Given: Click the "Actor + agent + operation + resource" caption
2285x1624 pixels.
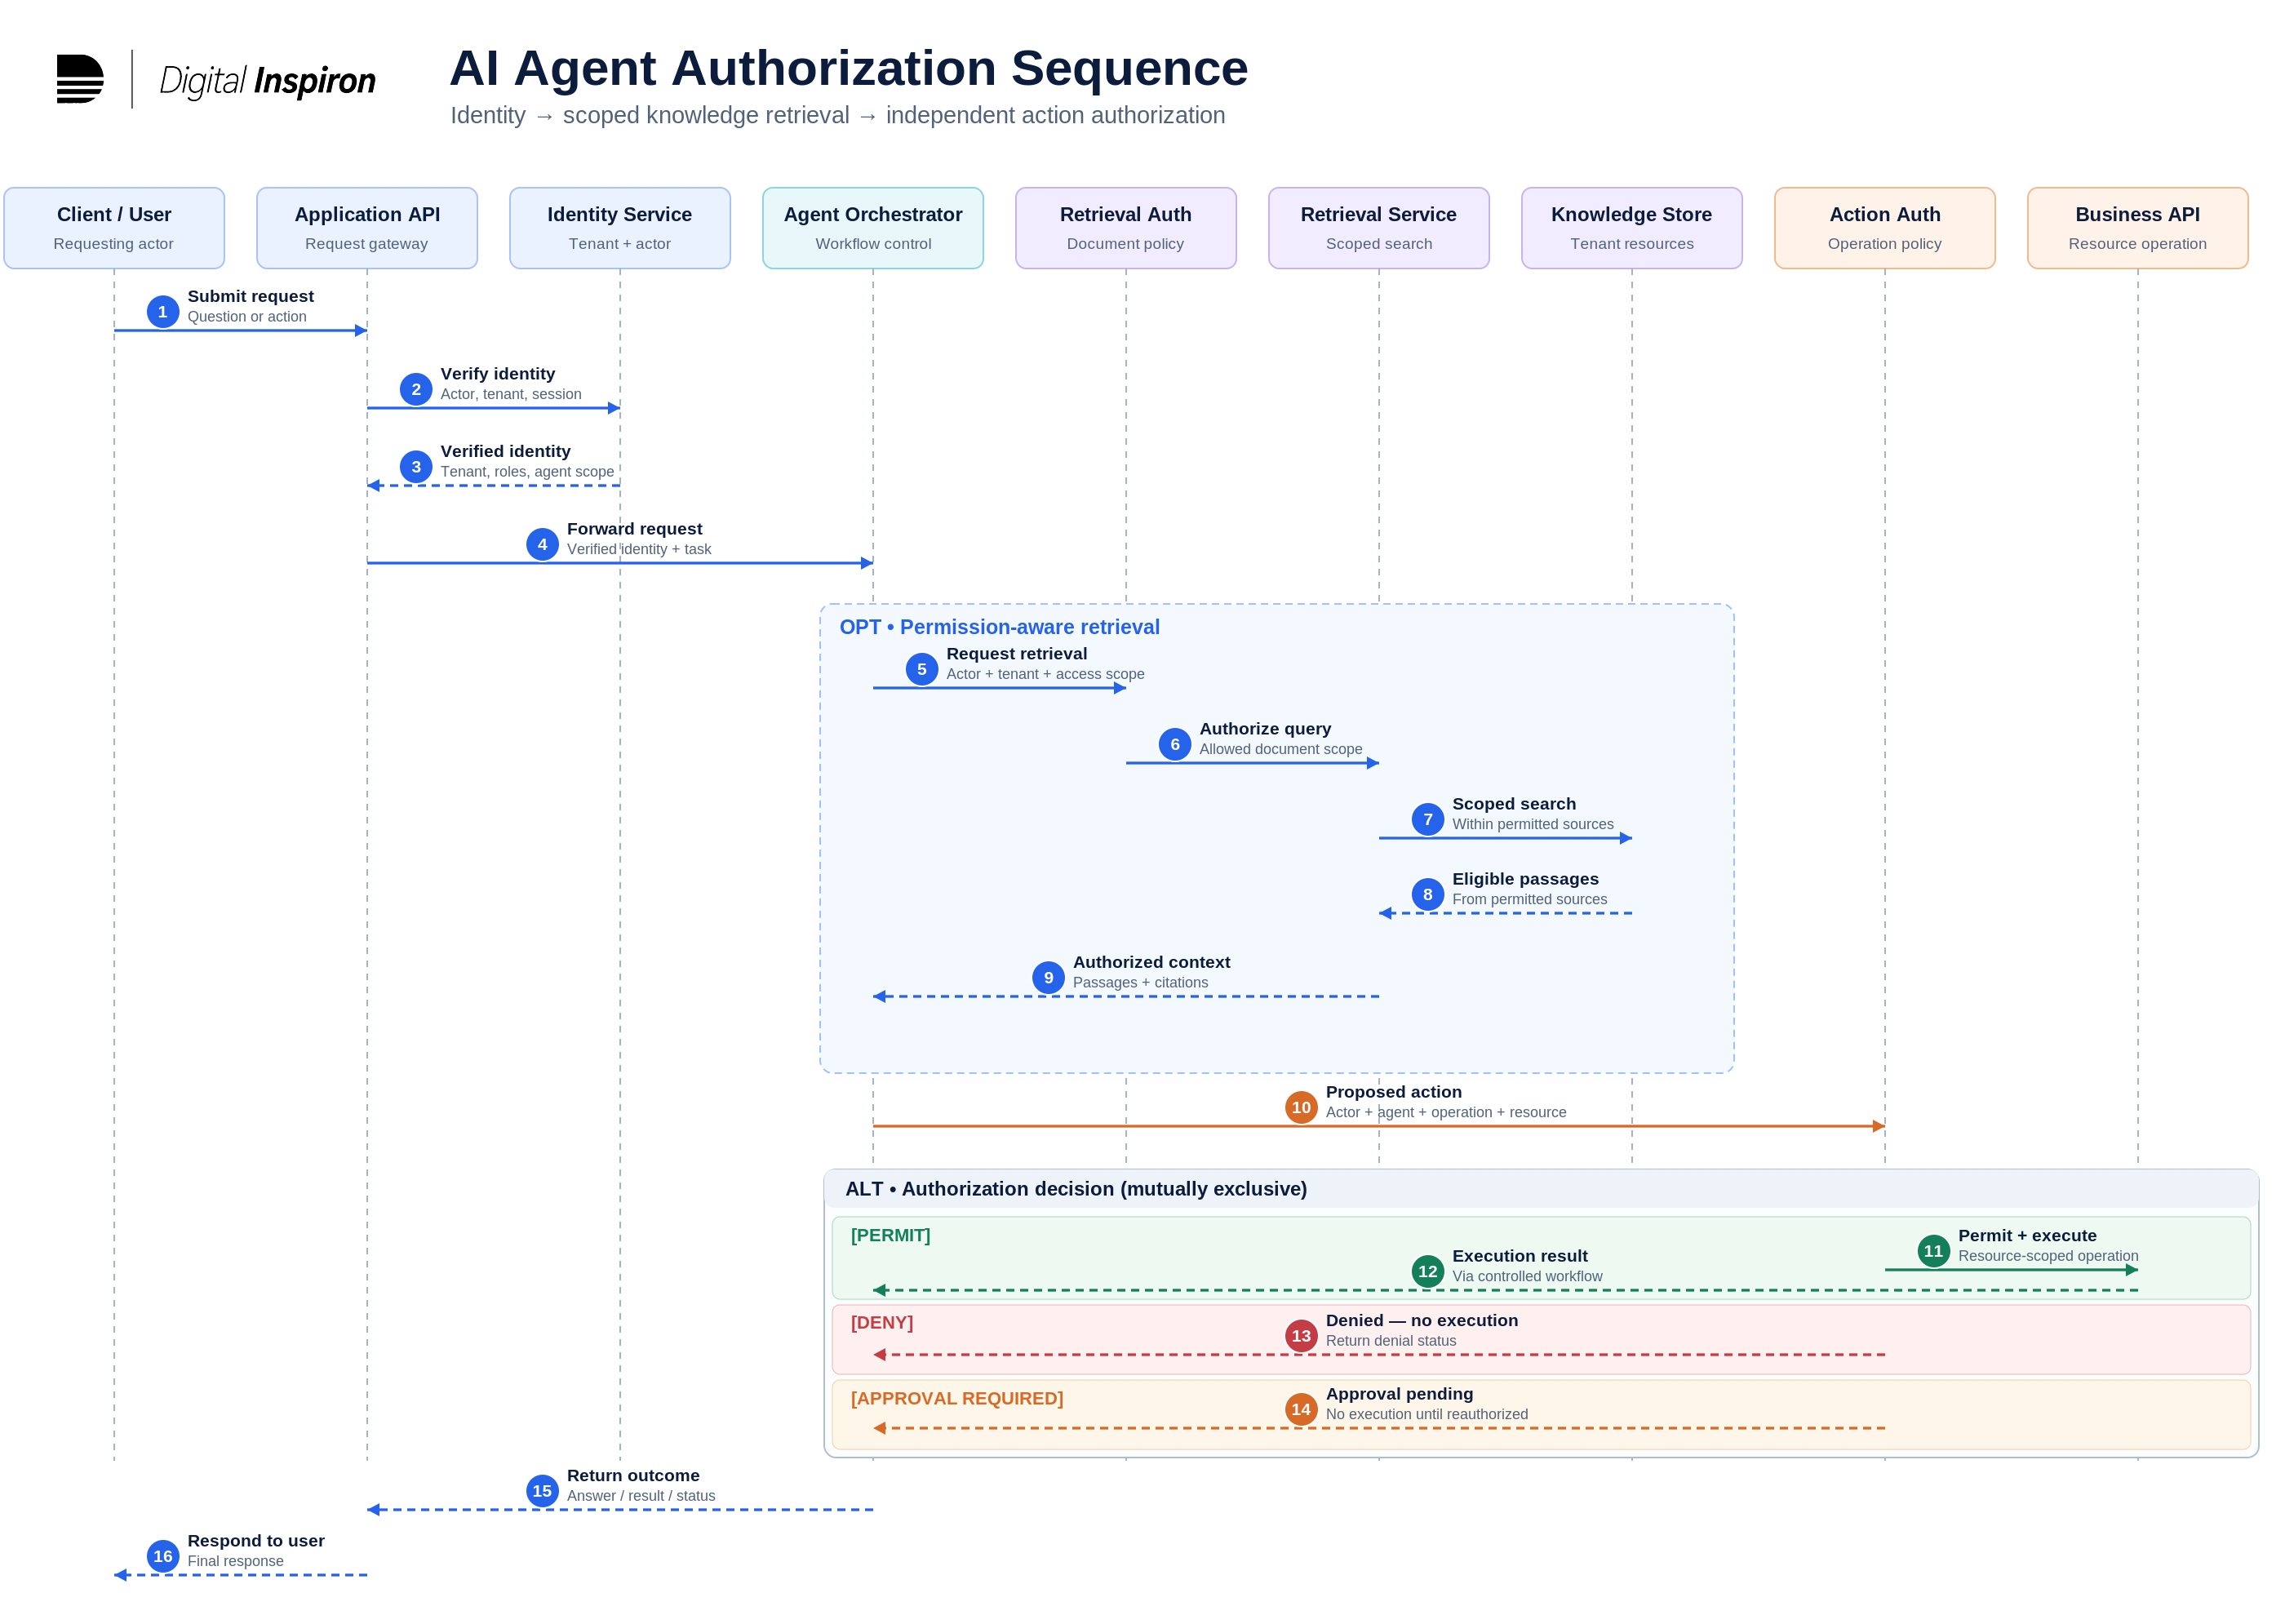Looking at the screenshot, I should [1446, 1113].
